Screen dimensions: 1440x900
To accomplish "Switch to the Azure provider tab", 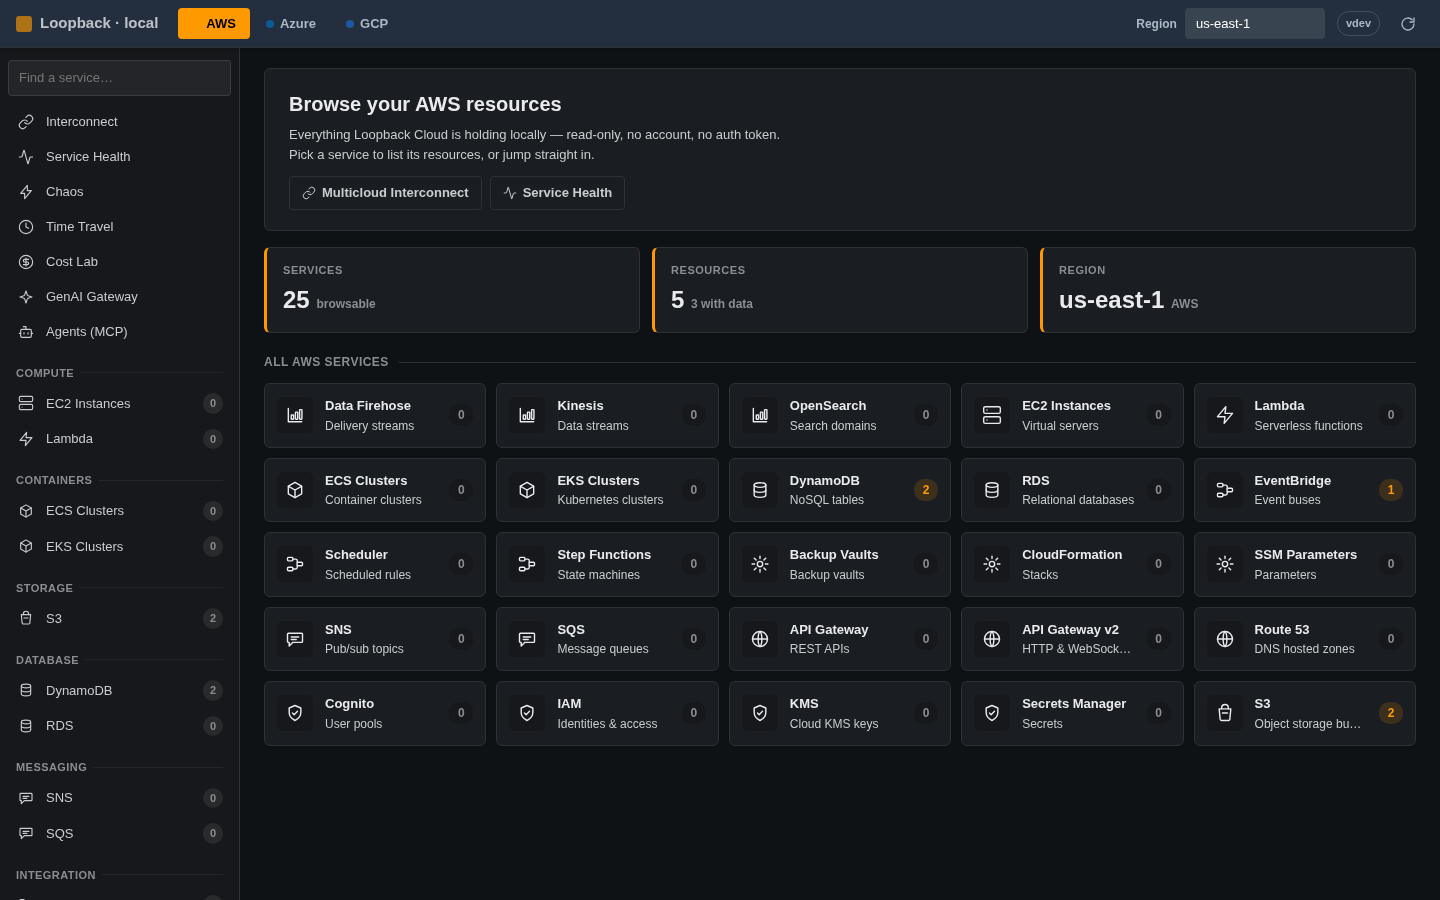I will click(291, 24).
